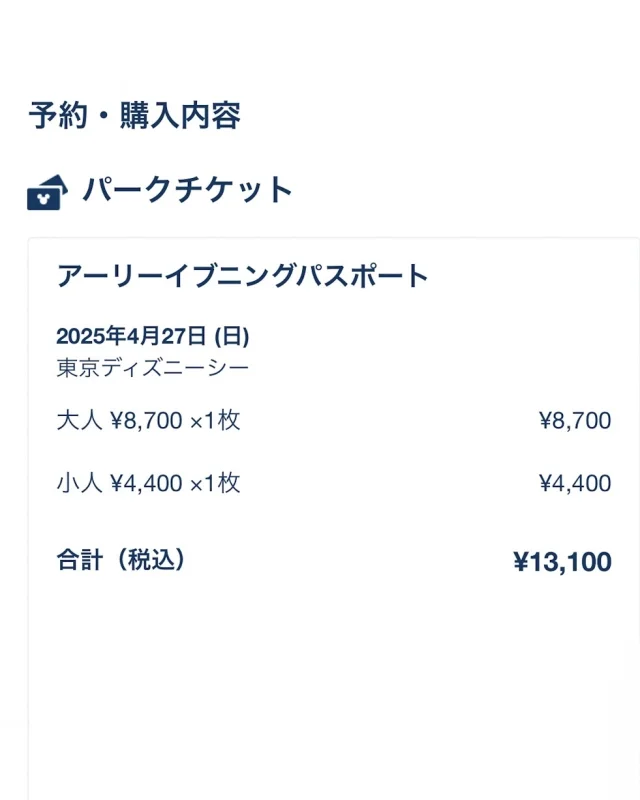This screenshot has width=640, height=800.
Task: Tap the アーリーイブニングパスポート ticket name
Action: [x=242, y=276]
